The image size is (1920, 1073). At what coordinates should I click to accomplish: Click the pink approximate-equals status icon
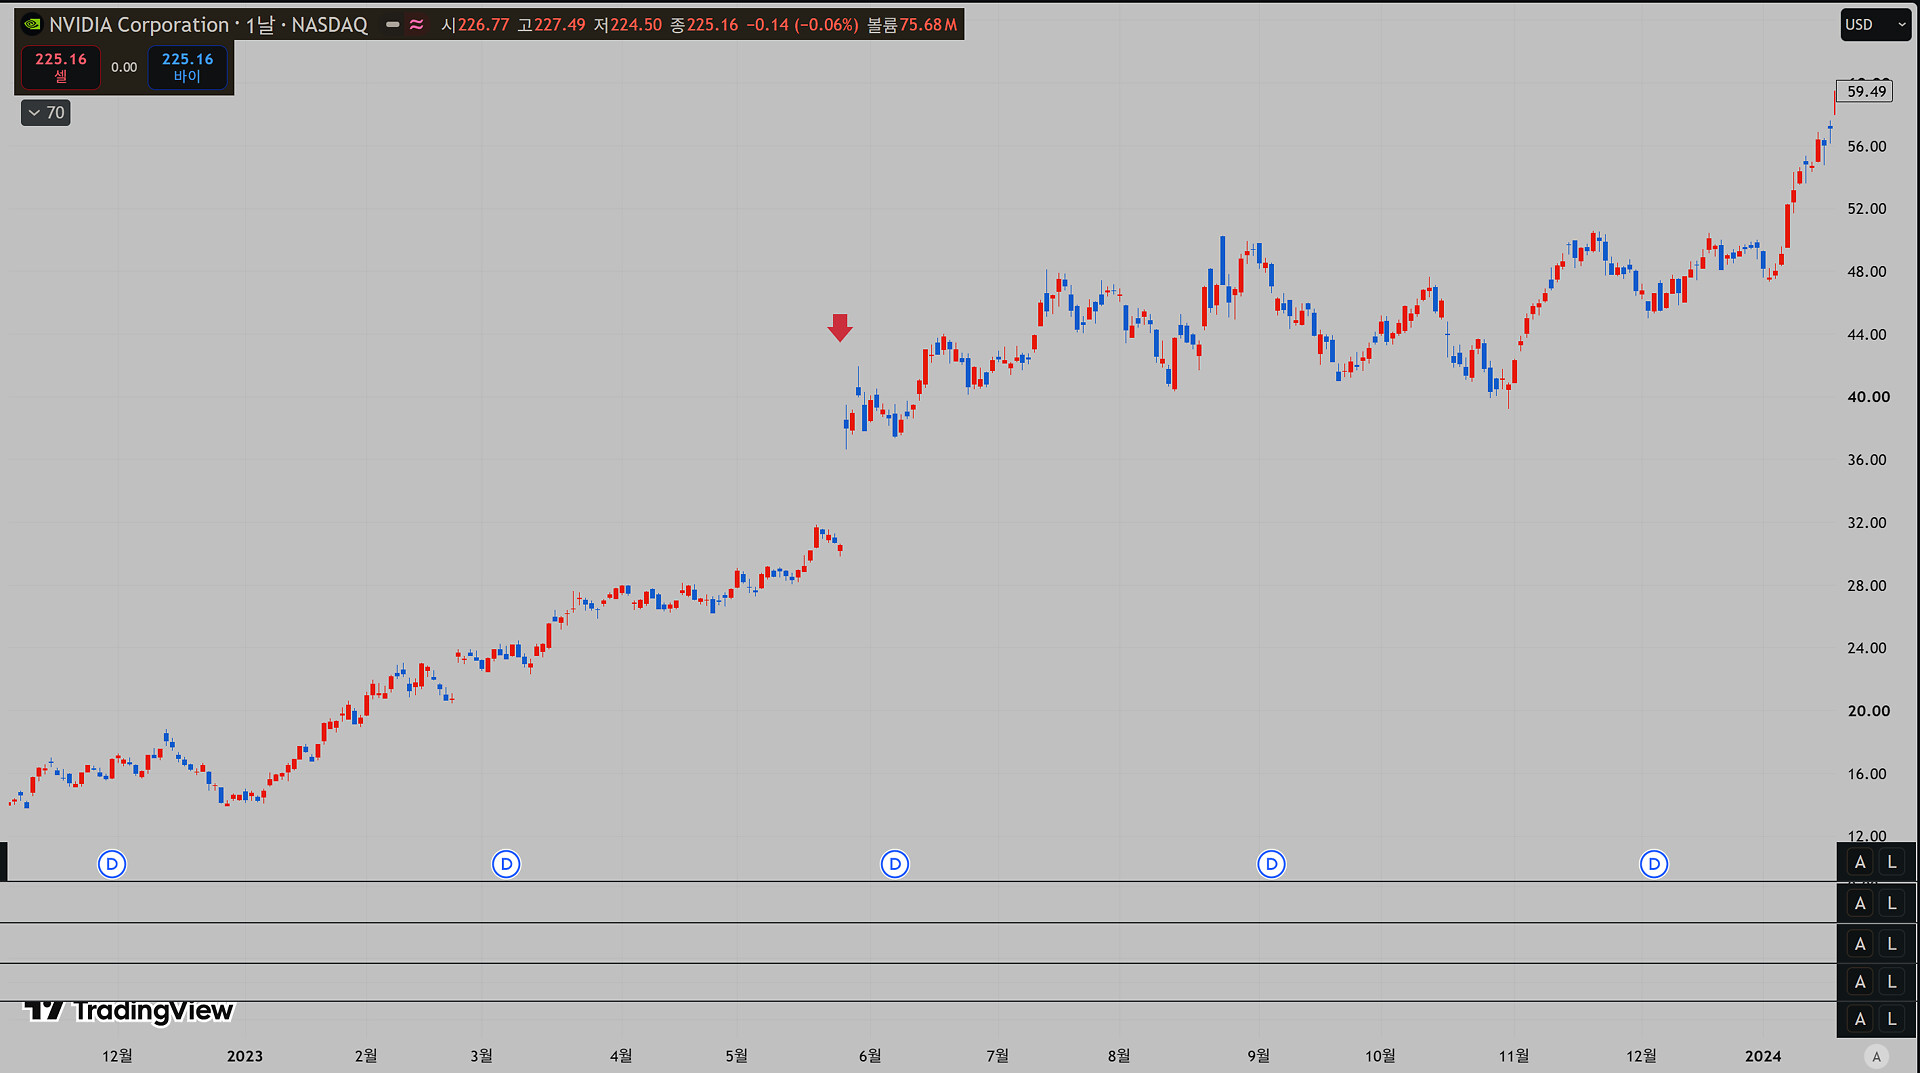click(416, 25)
